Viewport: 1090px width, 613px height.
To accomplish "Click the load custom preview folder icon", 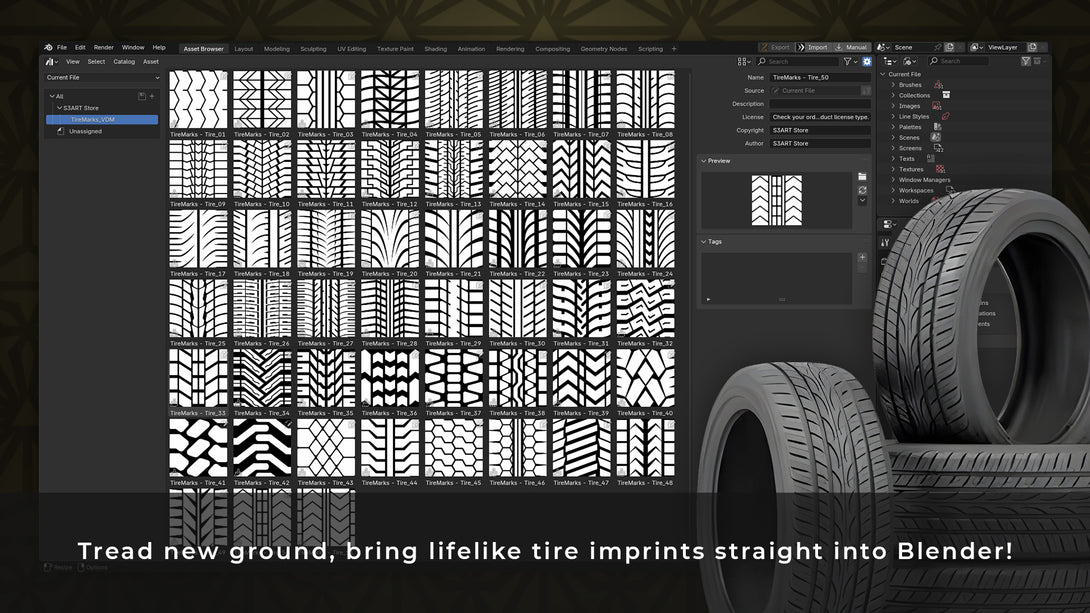I will click(x=862, y=177).
